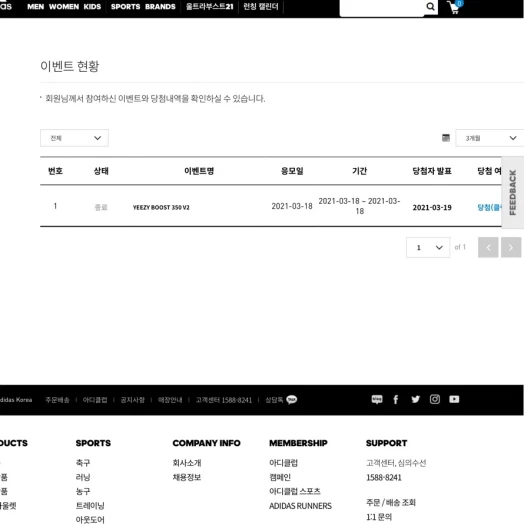The image size is (524, 525).
Task: Open 농구 under SPORTS
Action: coord(83,491)
